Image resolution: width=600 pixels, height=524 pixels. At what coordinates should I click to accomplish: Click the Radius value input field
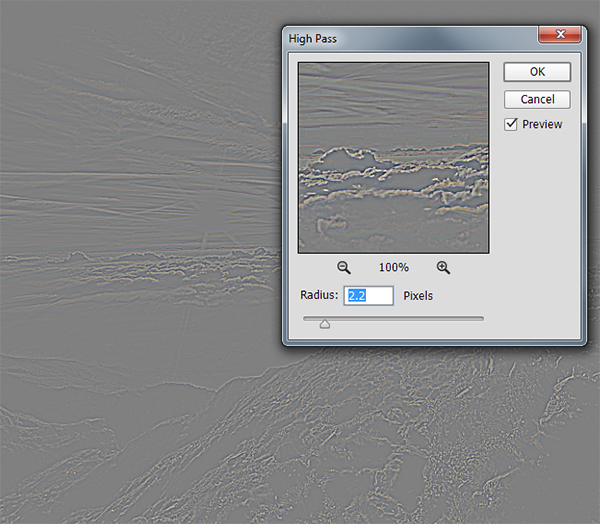coord(368,296)
